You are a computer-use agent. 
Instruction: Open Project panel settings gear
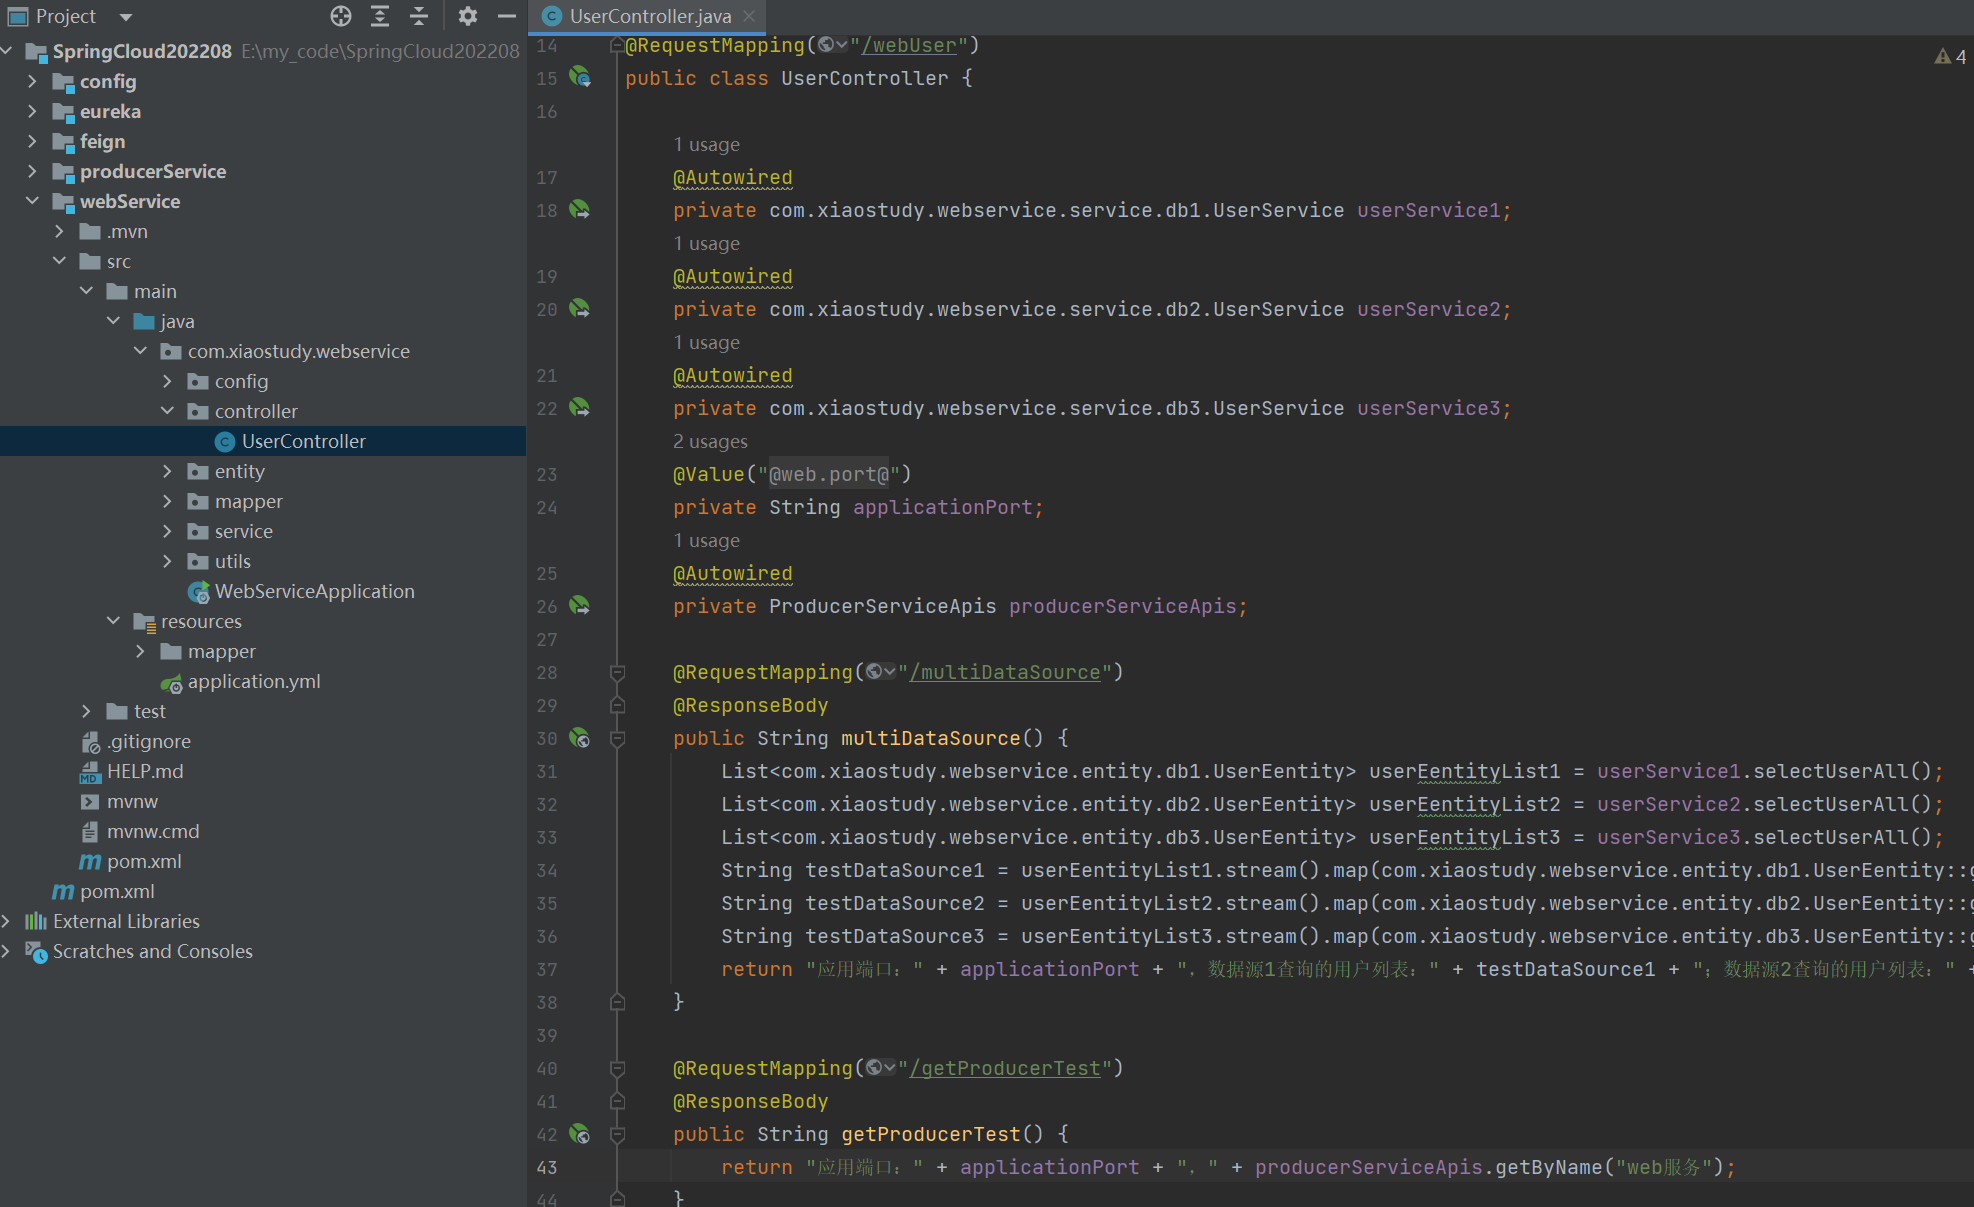coord(467,16)
